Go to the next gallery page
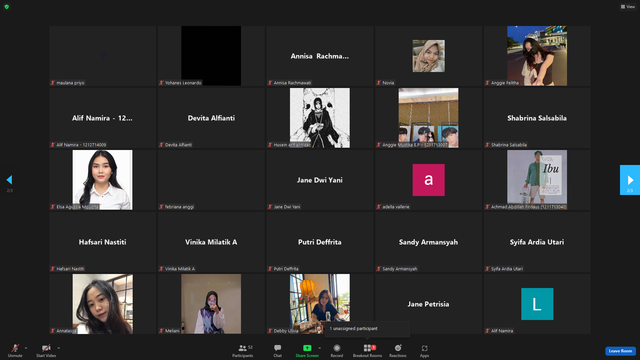 [x=630, y=180]
